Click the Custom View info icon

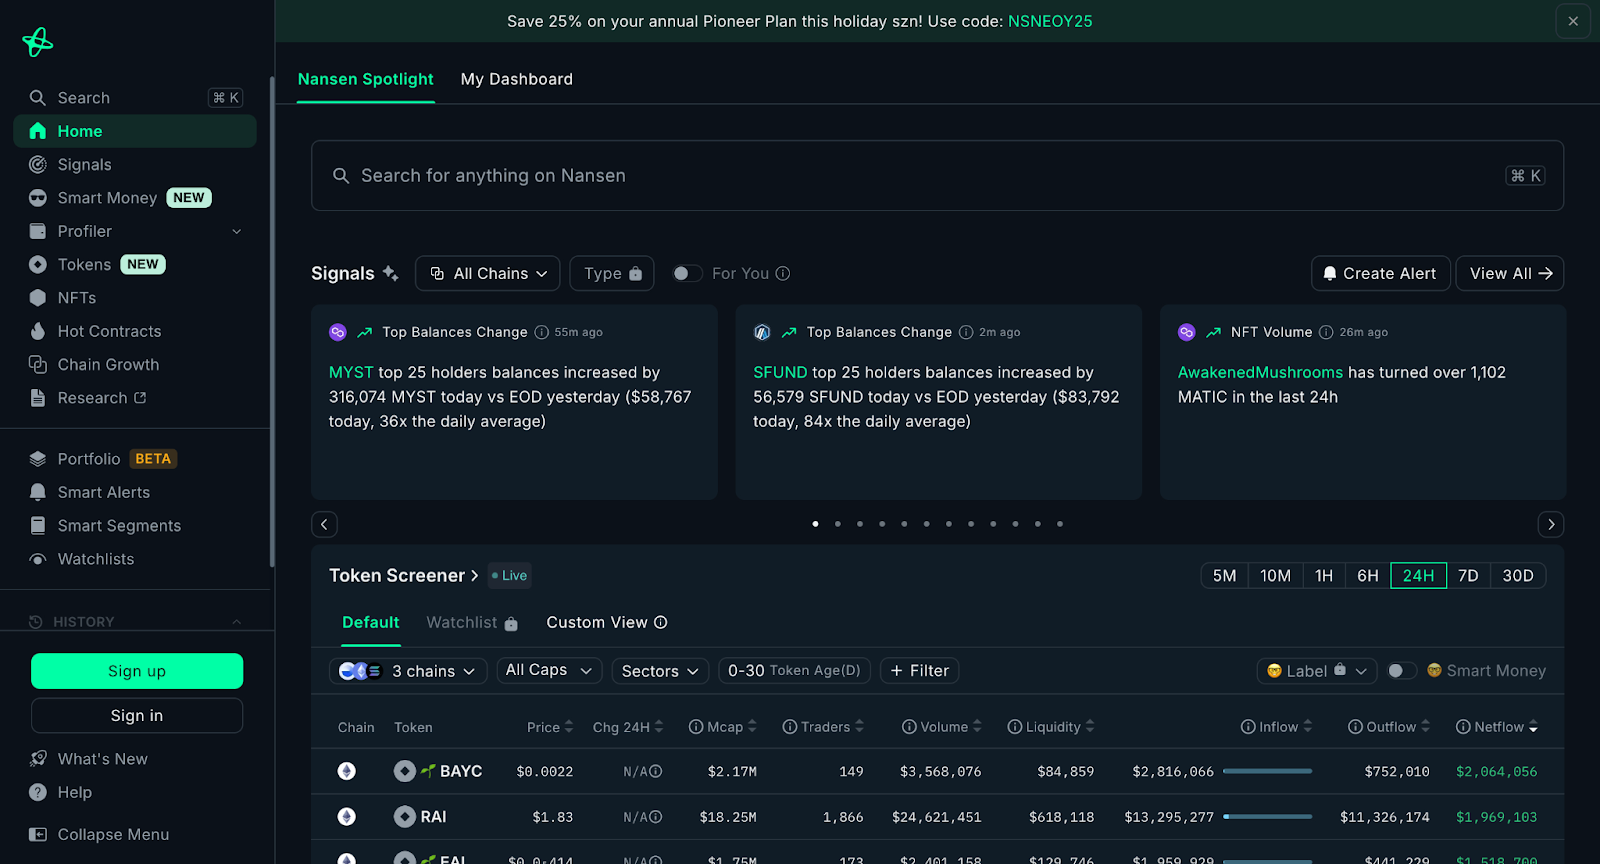coord(661,622)
